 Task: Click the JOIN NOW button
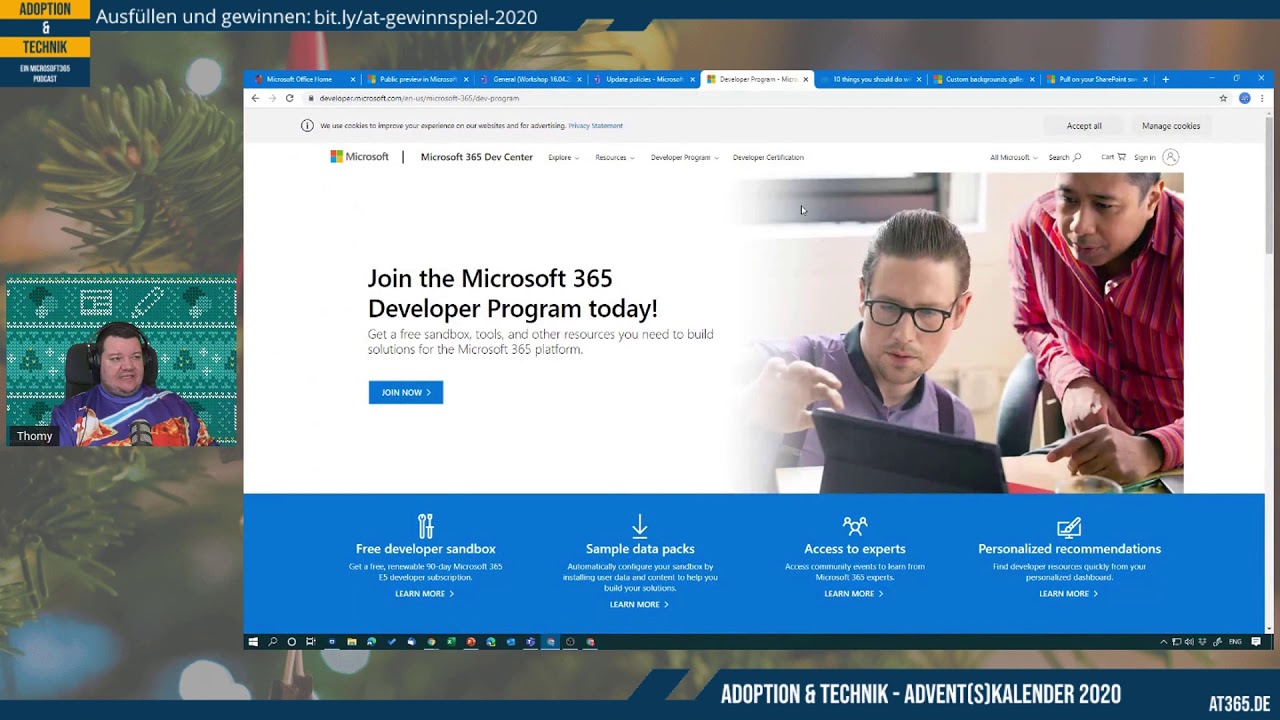[x=406, y=392]
